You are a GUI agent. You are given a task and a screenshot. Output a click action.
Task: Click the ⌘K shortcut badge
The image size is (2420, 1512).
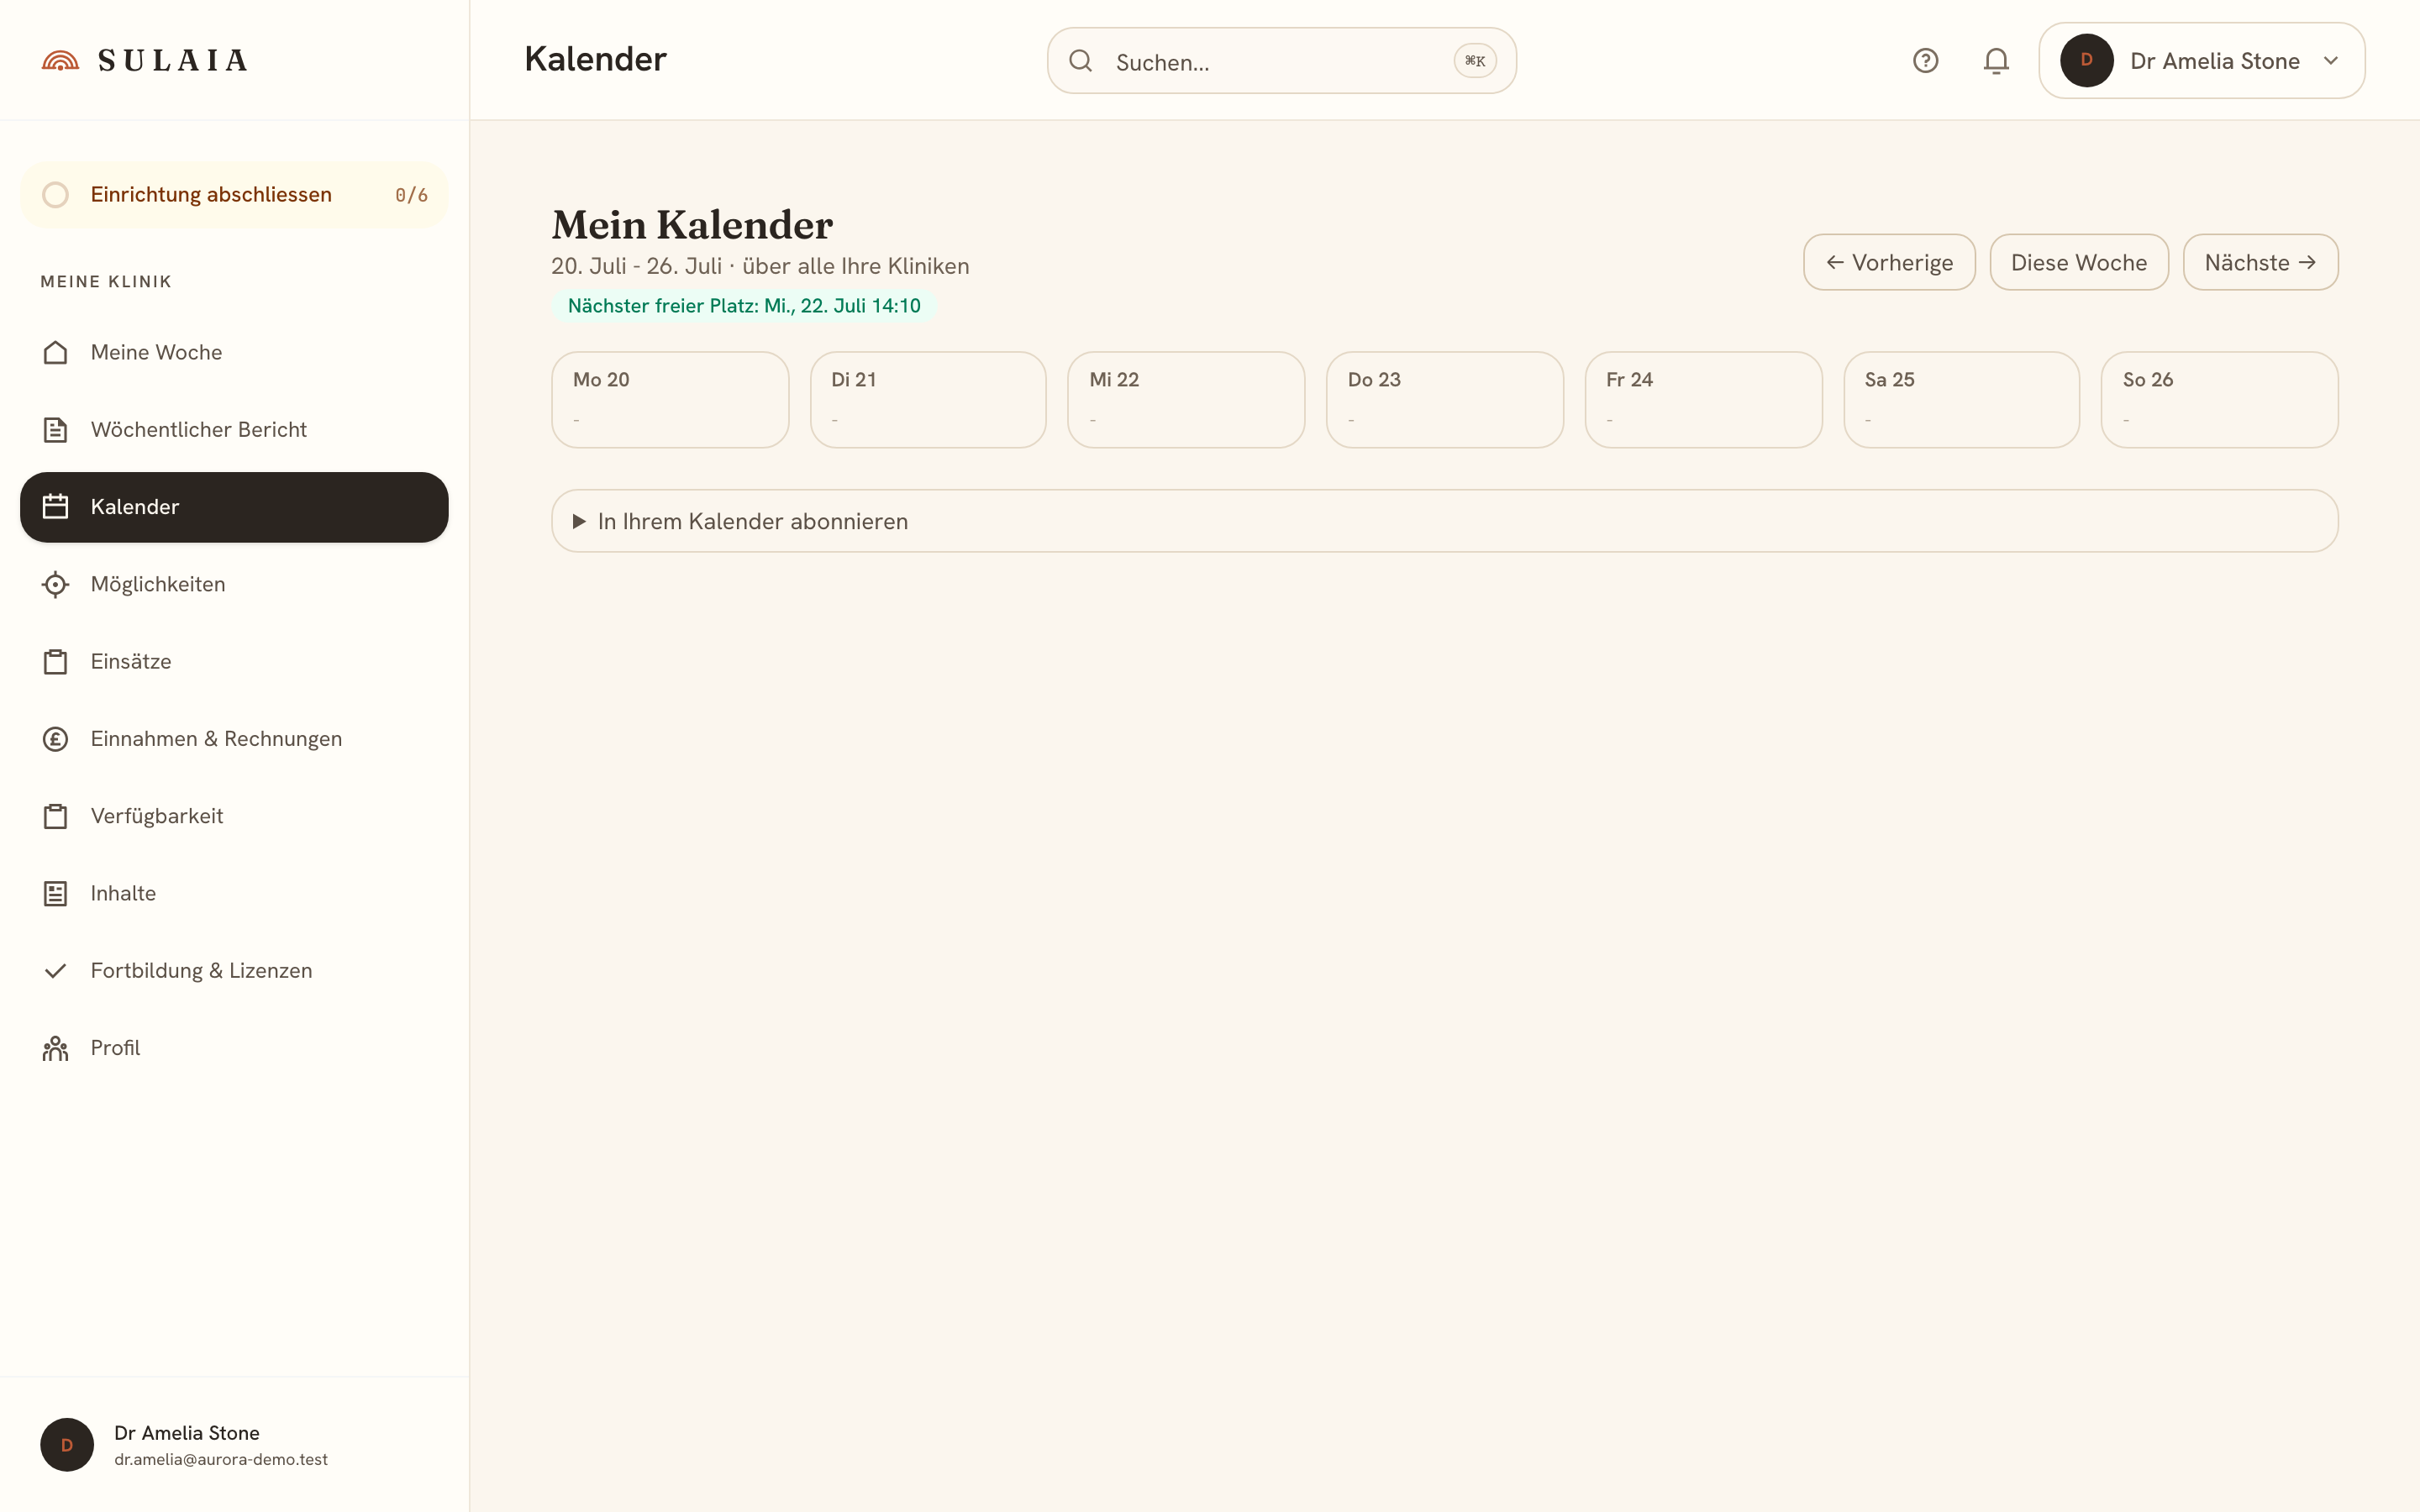click(x=1475, y=61)
